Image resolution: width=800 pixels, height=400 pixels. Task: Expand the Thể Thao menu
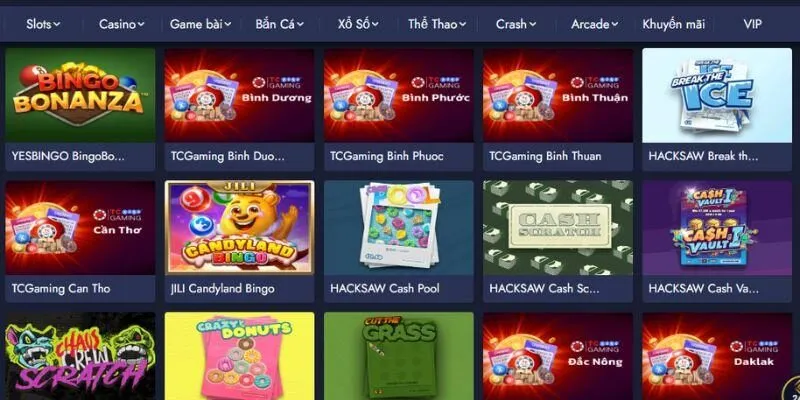[x=437, y=24]
